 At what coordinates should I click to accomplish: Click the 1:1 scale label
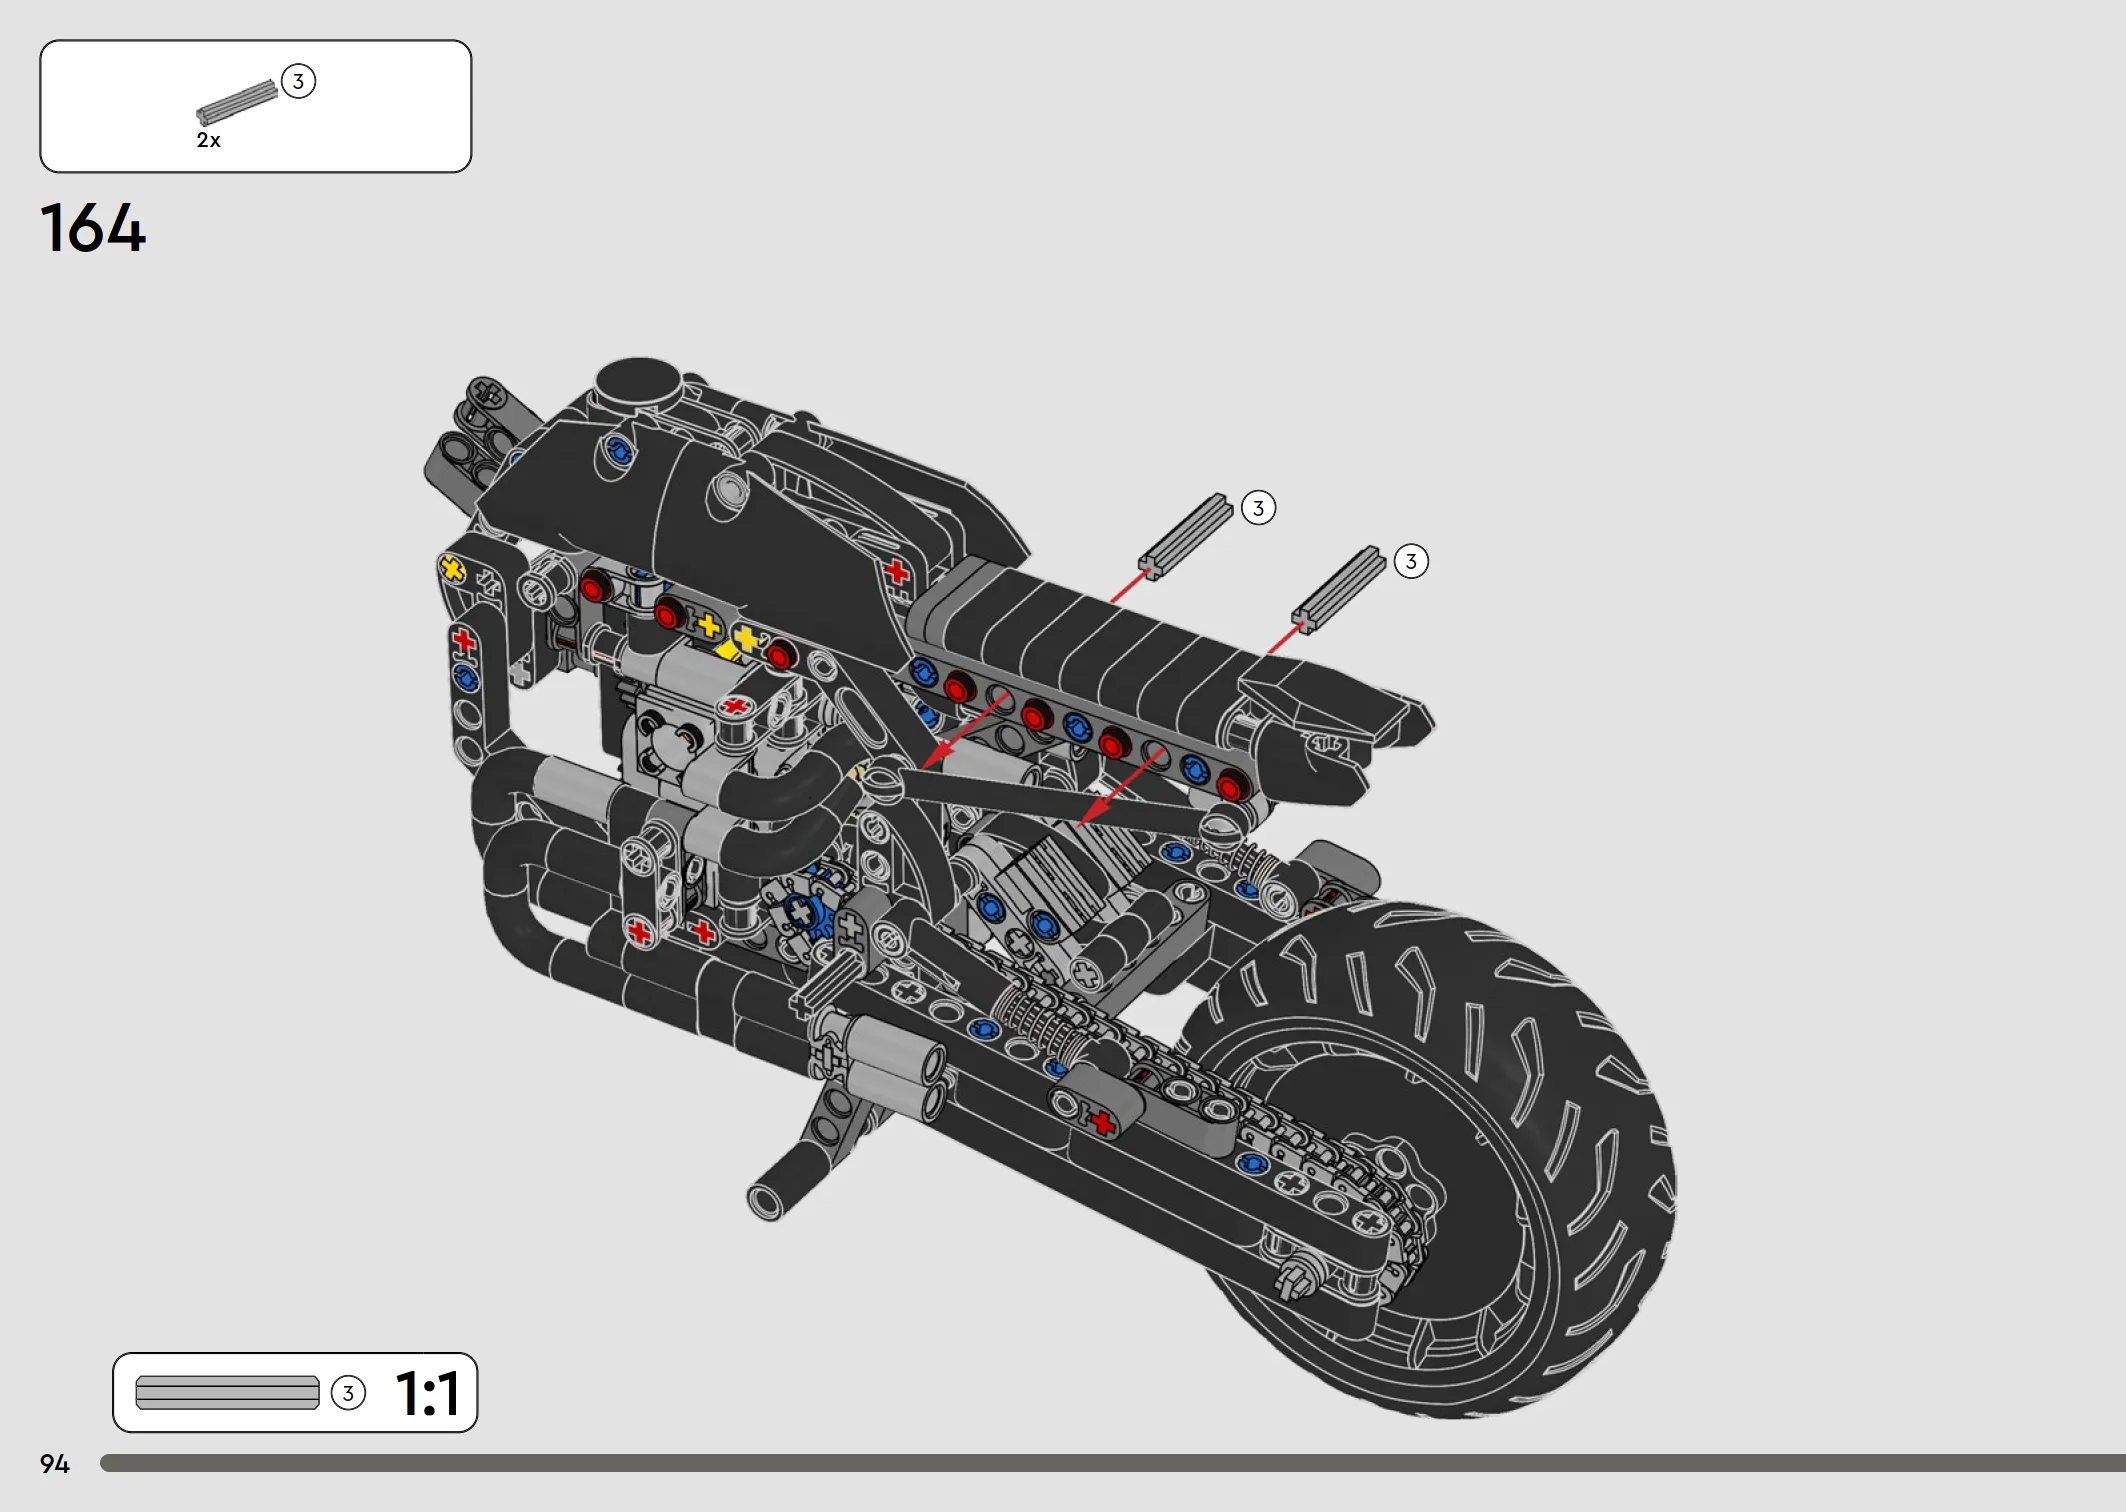[428, 1393]
